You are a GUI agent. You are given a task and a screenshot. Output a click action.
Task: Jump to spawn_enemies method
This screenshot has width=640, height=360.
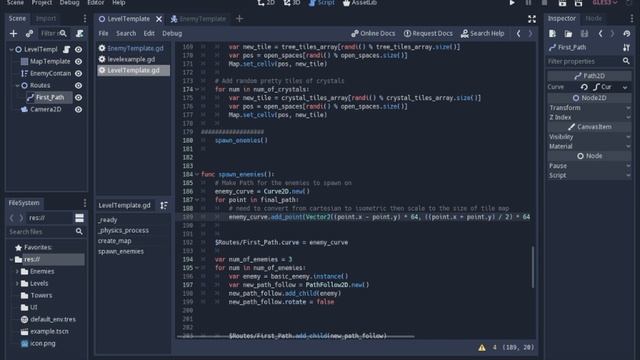pos(121,251)
